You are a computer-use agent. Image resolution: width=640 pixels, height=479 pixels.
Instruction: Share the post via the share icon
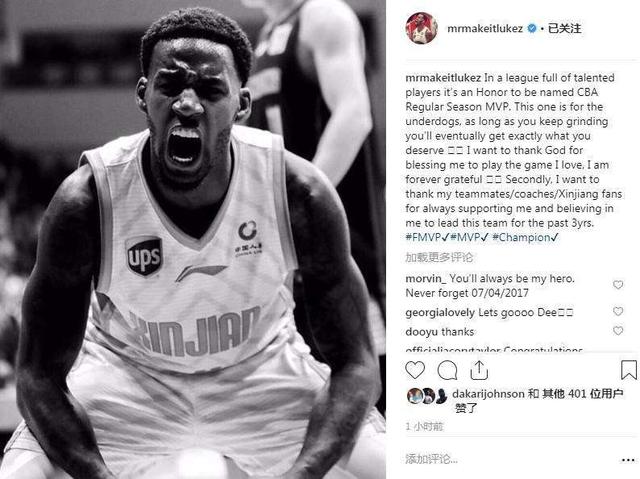(x=479, y=370)
